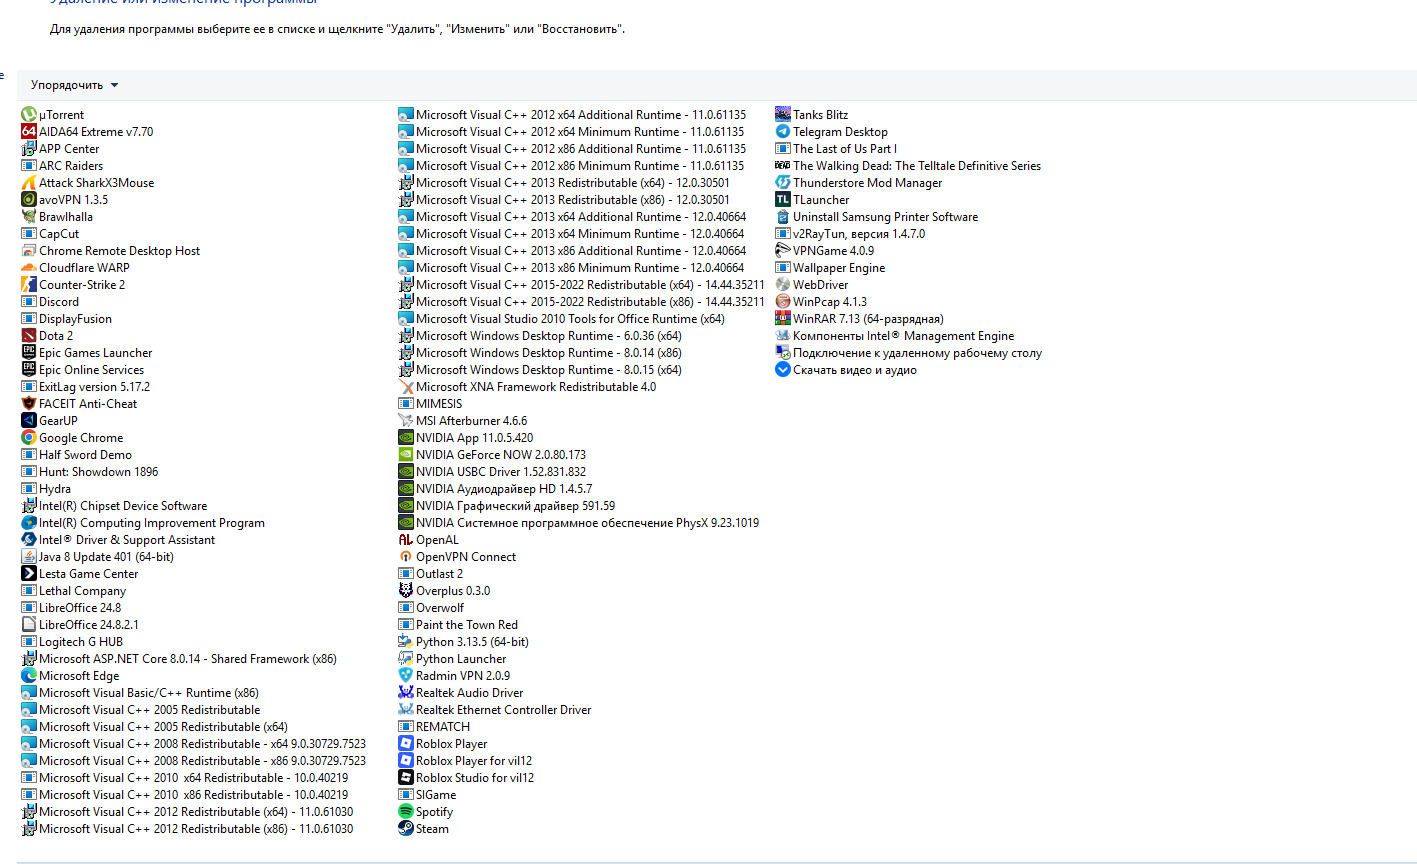Click the Realtek Audio Driver icon
Viewport: 1417px width, 864px height.
(x=406, y=693)
